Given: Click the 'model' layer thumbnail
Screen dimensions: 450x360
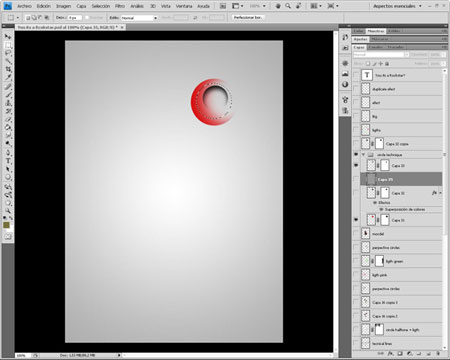Looking at the screenshot, I should (x=366, y=234).
